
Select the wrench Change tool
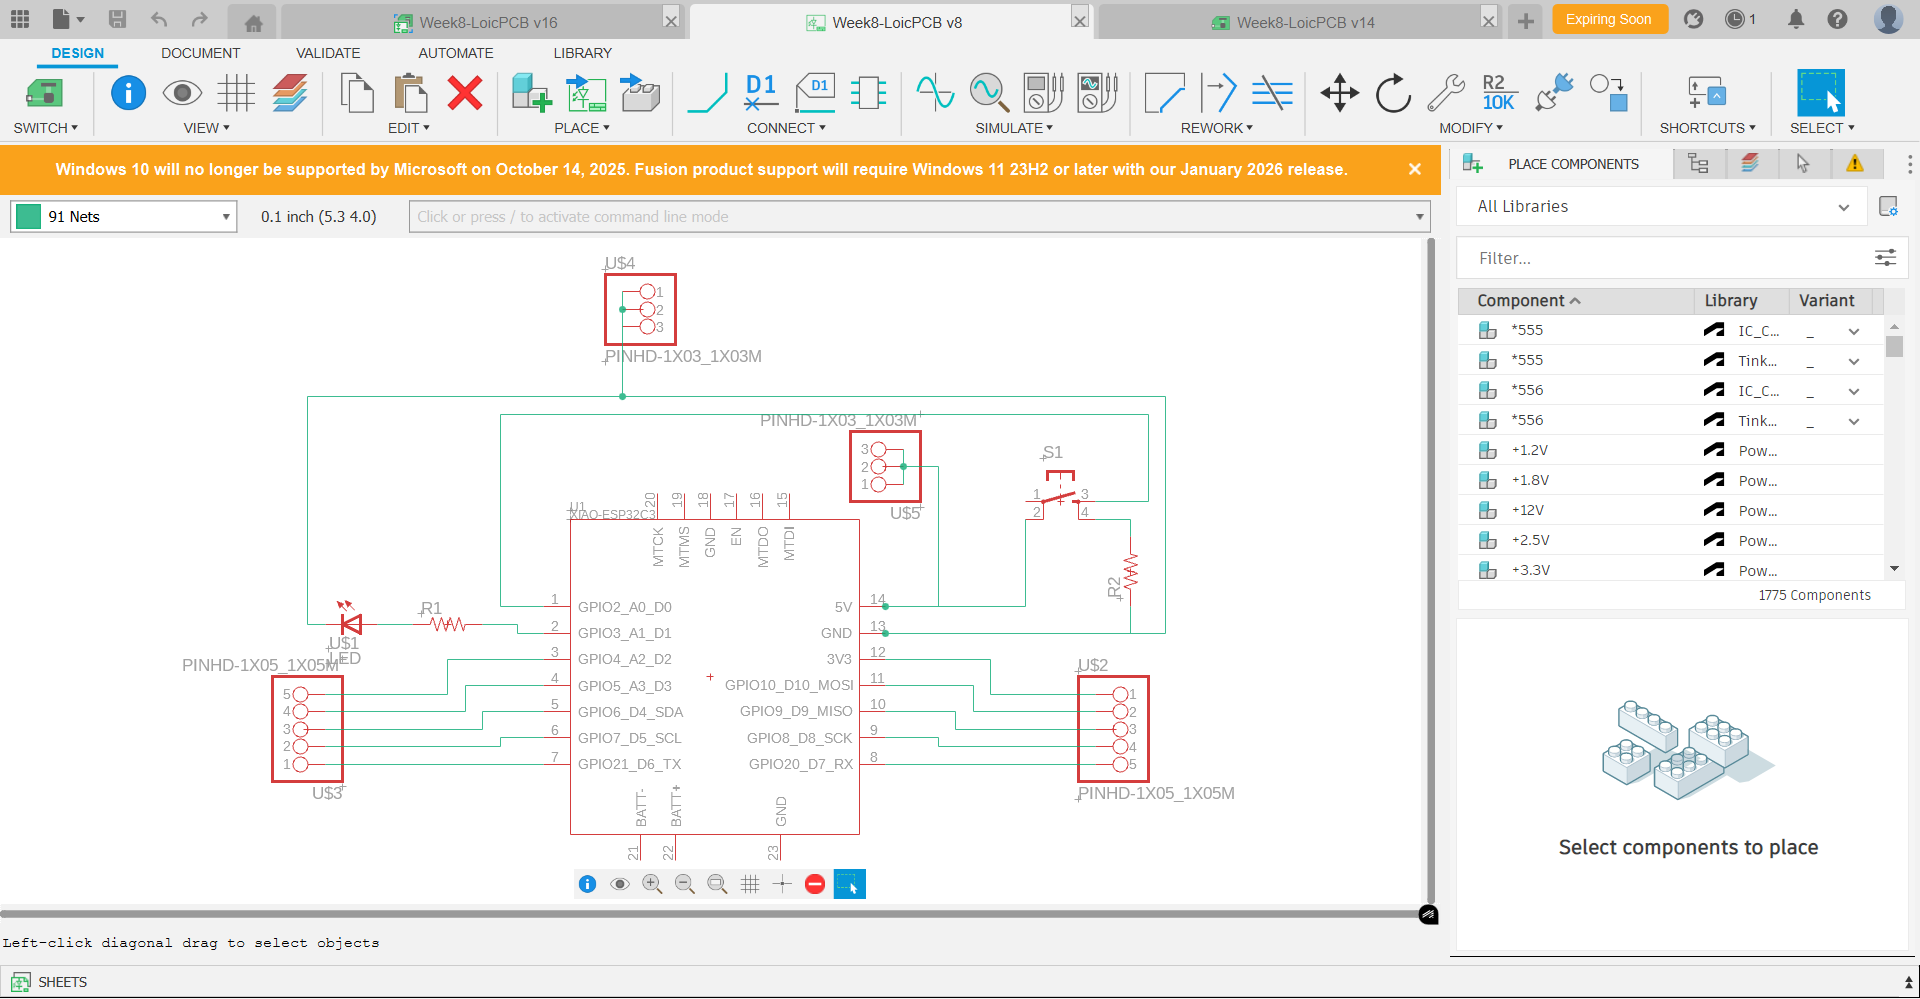click(x=1446, y=94)
